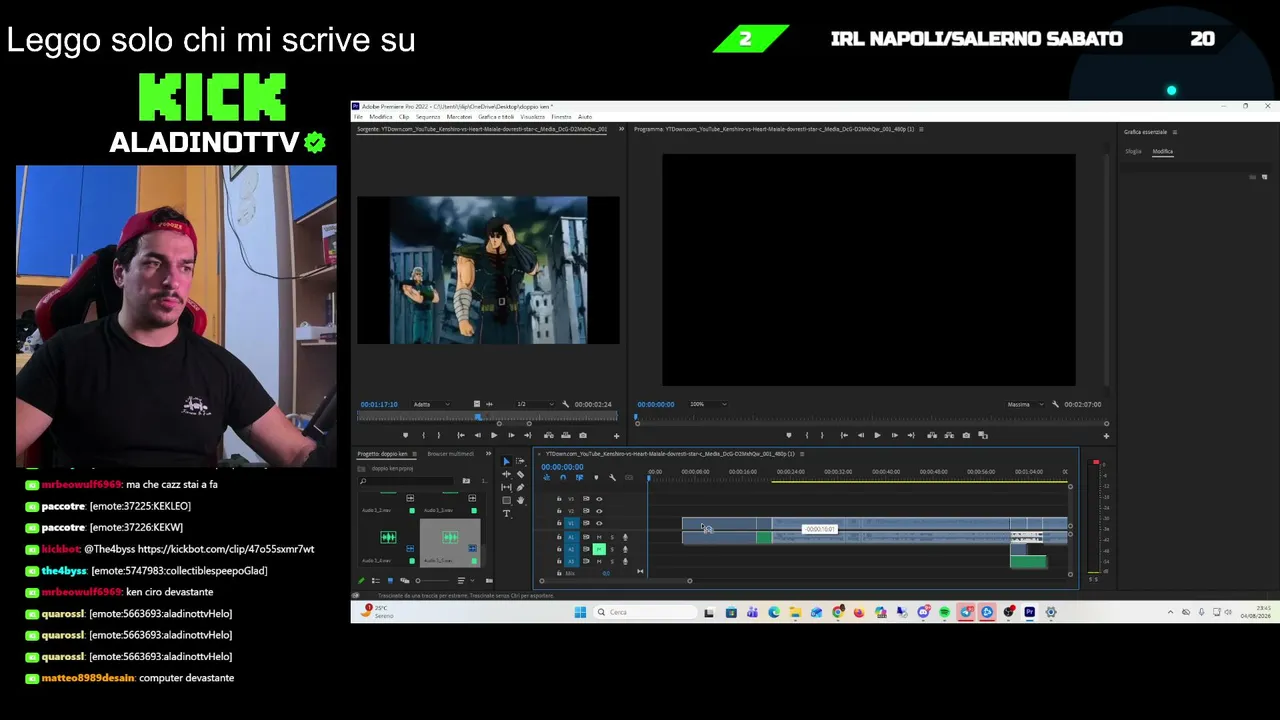Play the Program monitor sequence
The height and width of the screenshot is (720, 1280).
point(877,435)
